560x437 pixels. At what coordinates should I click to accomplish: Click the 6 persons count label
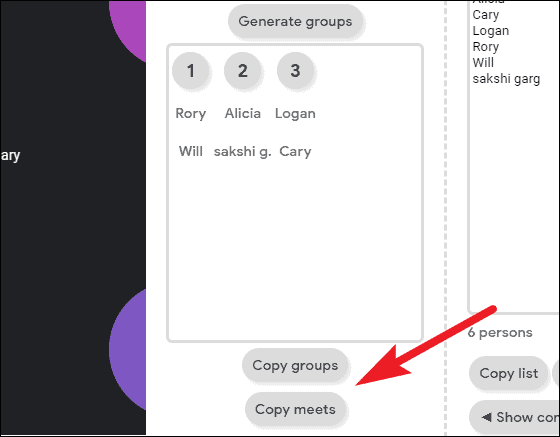pos(500,332)
